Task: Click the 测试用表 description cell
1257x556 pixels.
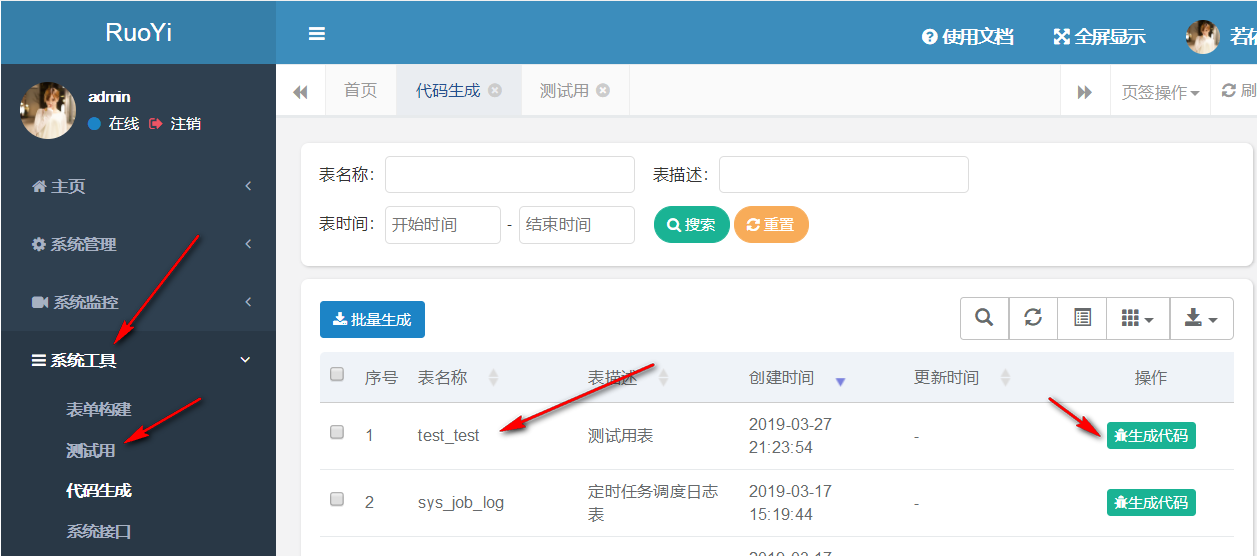Action: click(x=620, y=436)
